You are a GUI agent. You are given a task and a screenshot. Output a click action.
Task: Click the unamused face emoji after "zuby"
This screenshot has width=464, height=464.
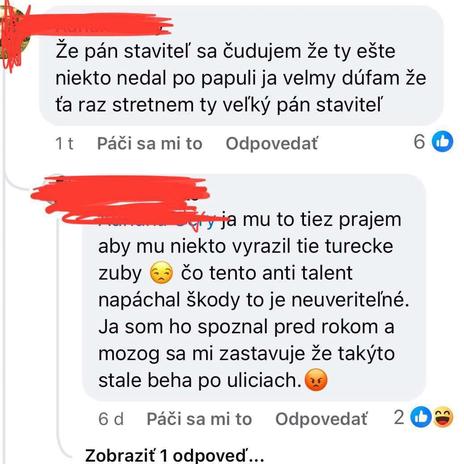161,273
